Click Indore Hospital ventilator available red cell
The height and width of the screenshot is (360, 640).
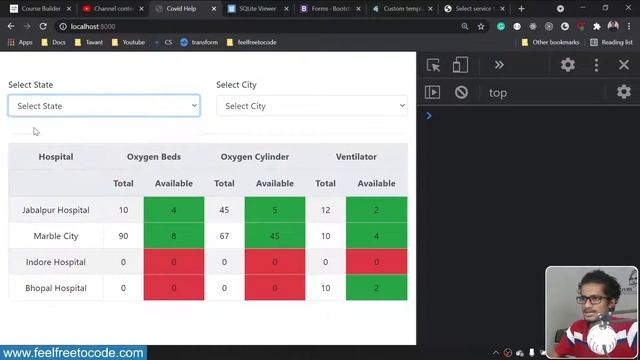point(376,262)
